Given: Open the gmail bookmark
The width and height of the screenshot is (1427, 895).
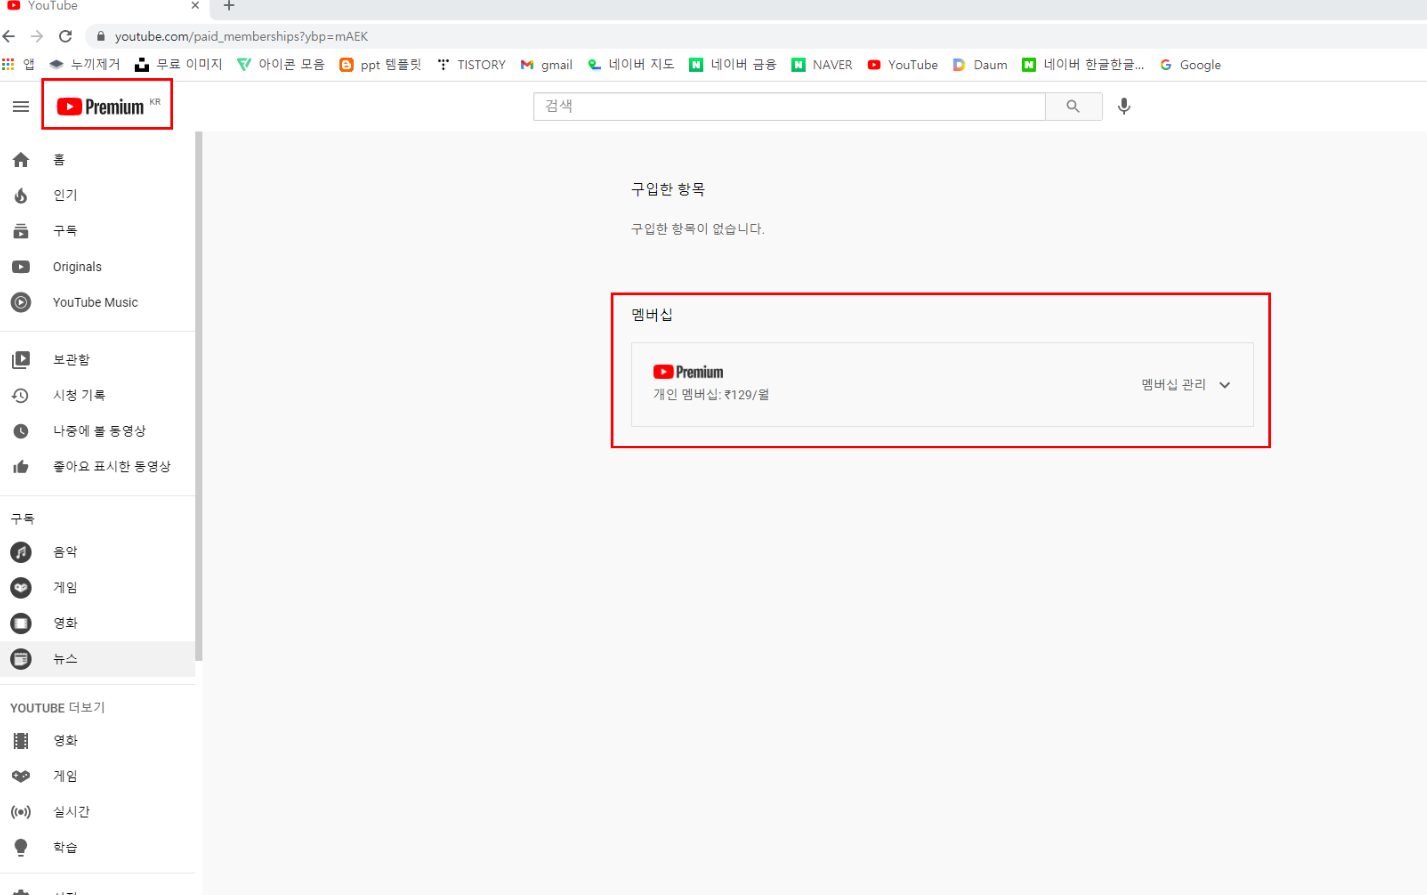Looking at the screenshot, I should (546, 64).
